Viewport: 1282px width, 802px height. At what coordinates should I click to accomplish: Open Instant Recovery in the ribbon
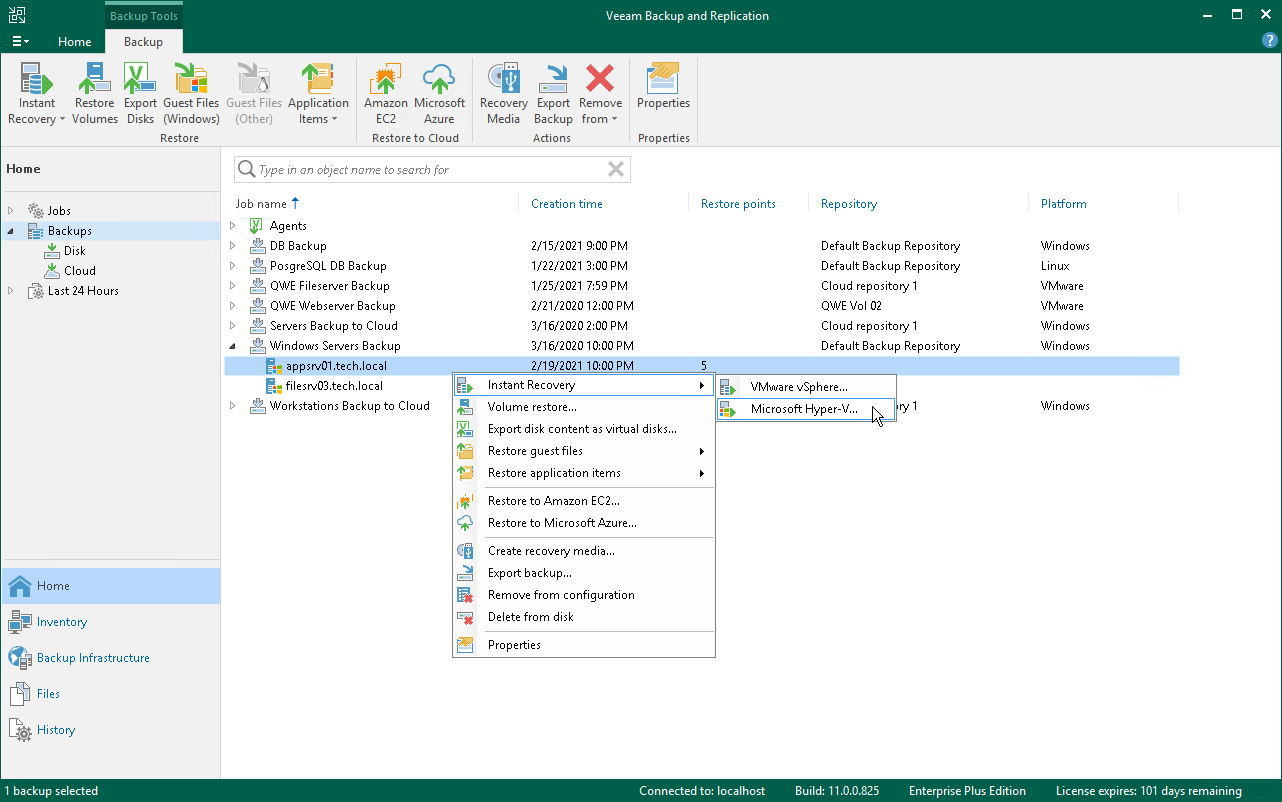tap(37, 94)
